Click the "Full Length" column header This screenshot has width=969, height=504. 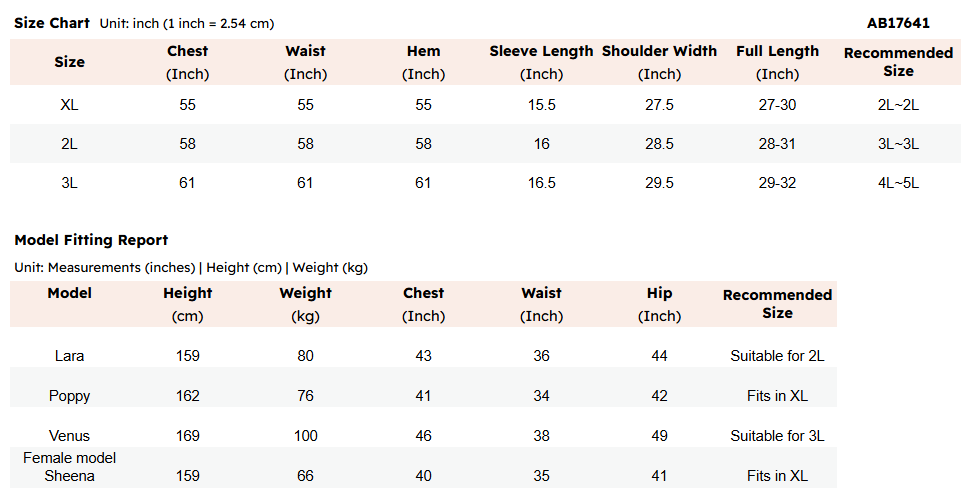(x=777, y=51)
